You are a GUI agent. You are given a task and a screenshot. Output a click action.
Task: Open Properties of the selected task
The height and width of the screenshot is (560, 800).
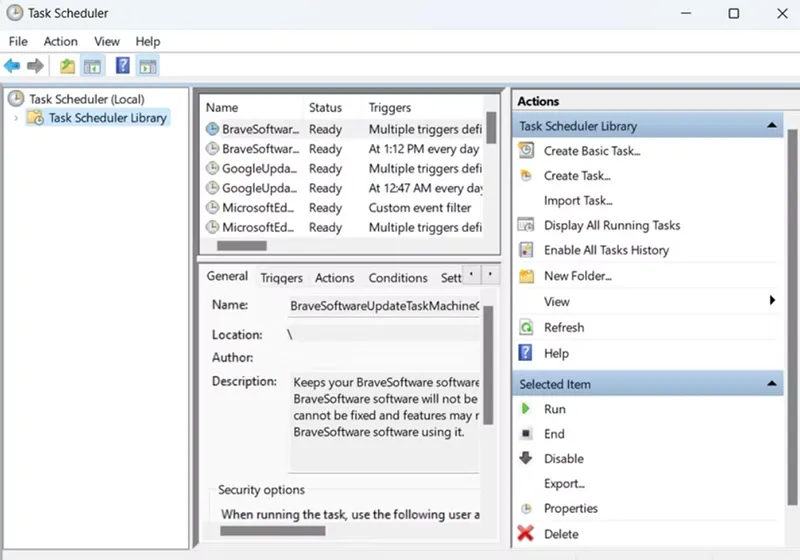pyautogui.click(x=570, y=508)
